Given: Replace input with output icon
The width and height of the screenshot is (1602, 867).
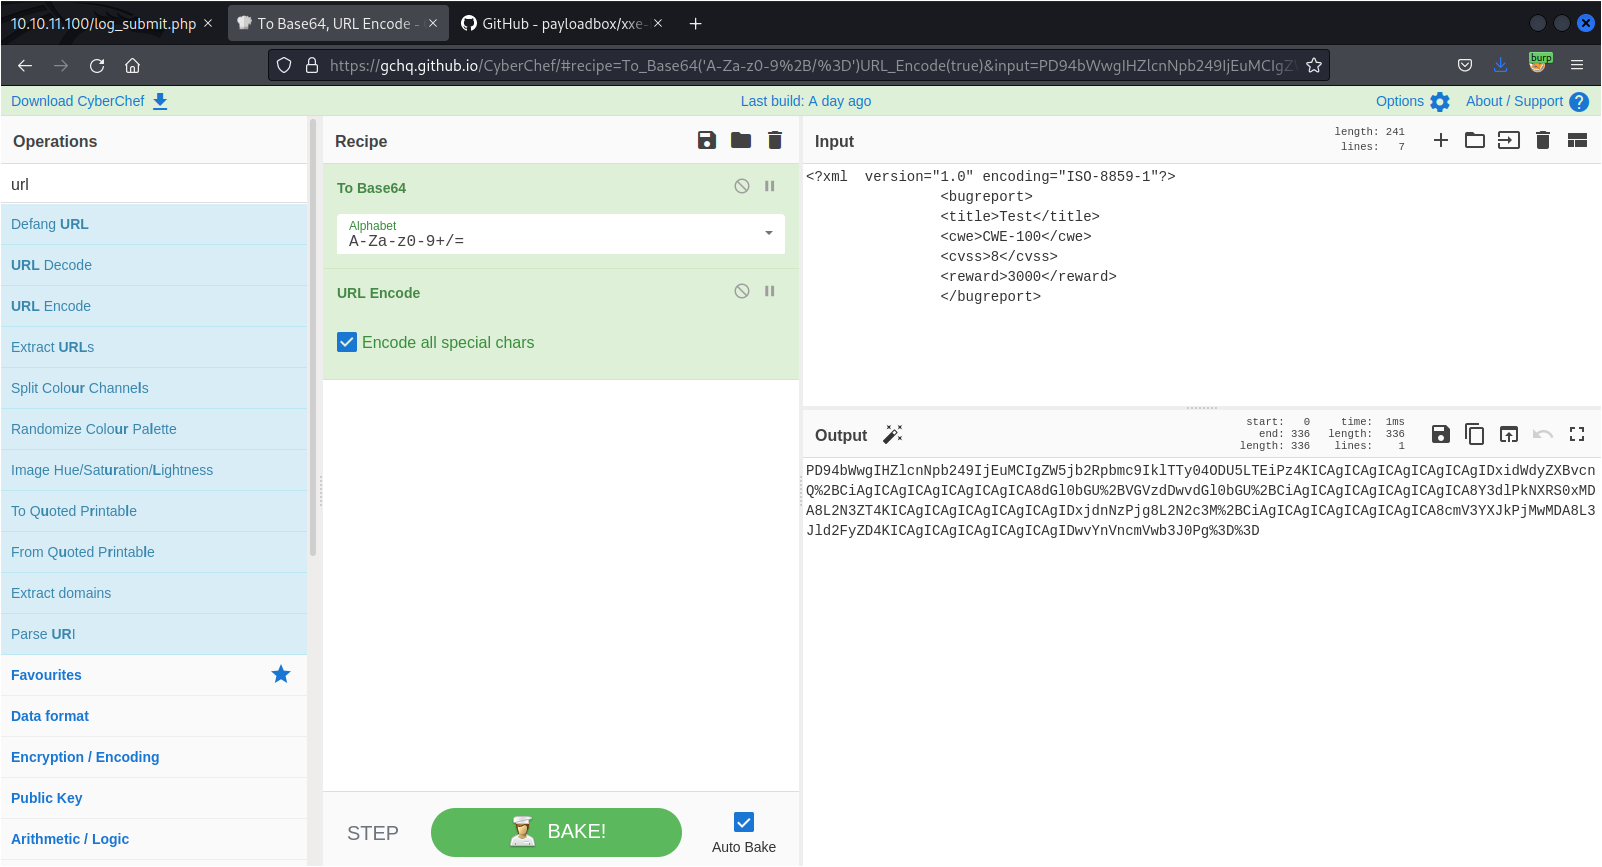Looking at the screenshot, I should (x=1509, y=434).
